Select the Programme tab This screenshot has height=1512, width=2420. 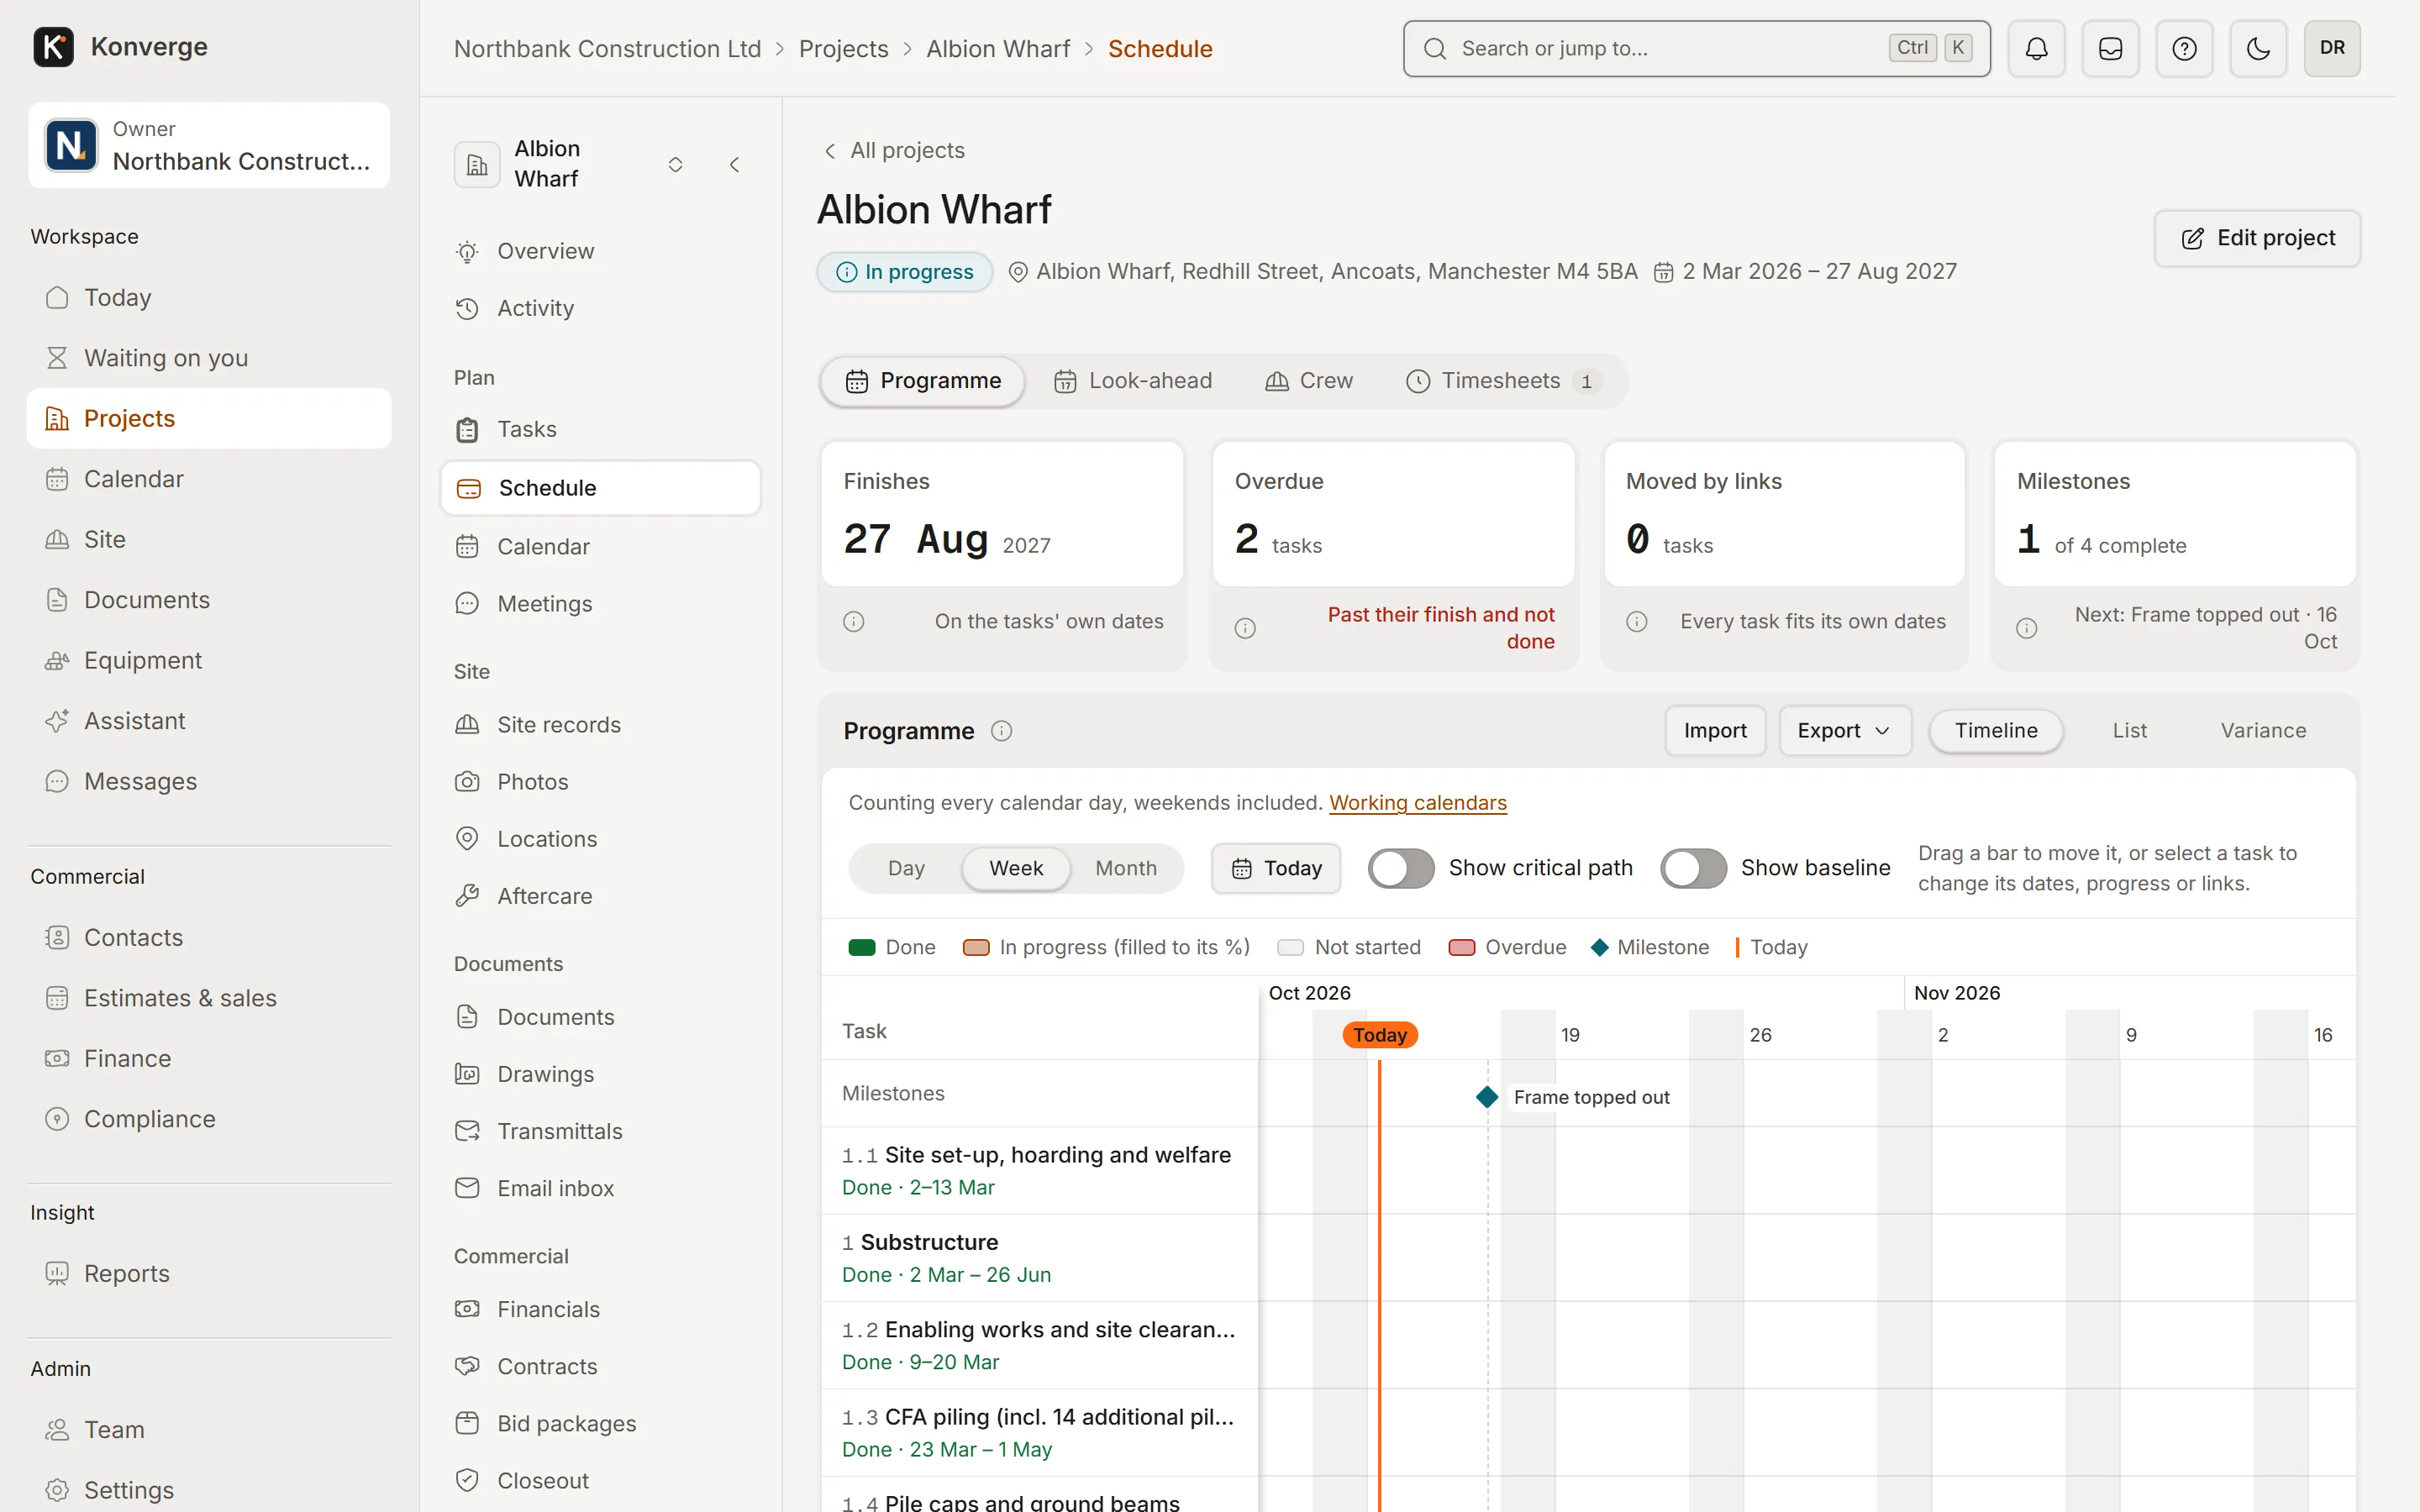pyautogui.click(x=922, y=381)
